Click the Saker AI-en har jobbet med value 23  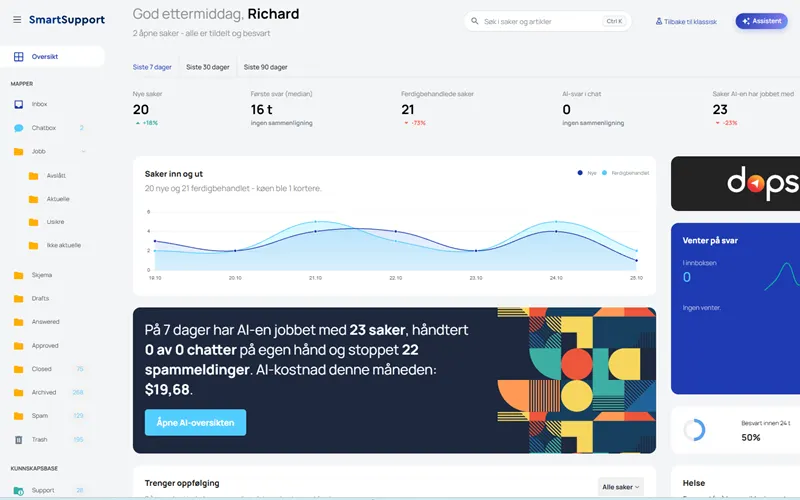click(x=720, y=110)
